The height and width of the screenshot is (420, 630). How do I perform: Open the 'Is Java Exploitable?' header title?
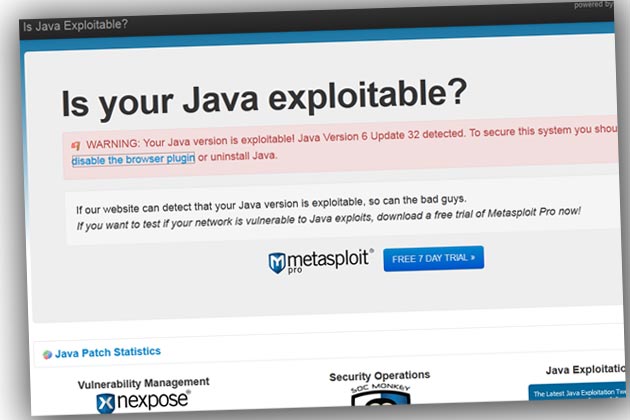pos(75,26)
